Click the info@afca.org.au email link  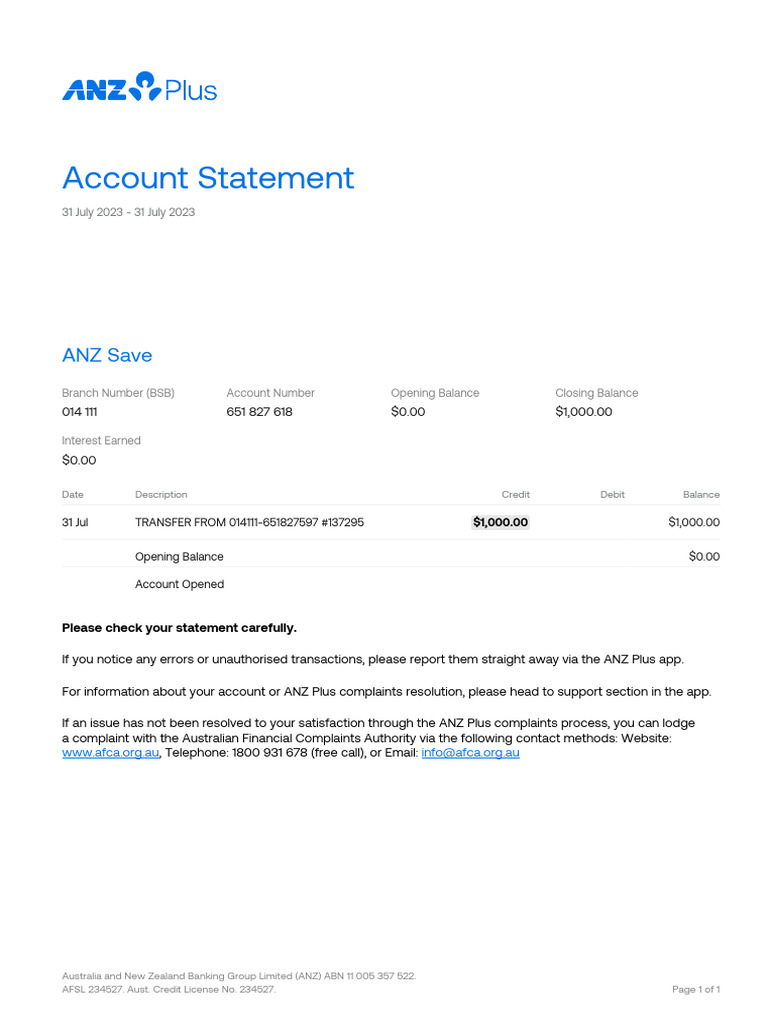pyautogui.click(x=470, y=753)
